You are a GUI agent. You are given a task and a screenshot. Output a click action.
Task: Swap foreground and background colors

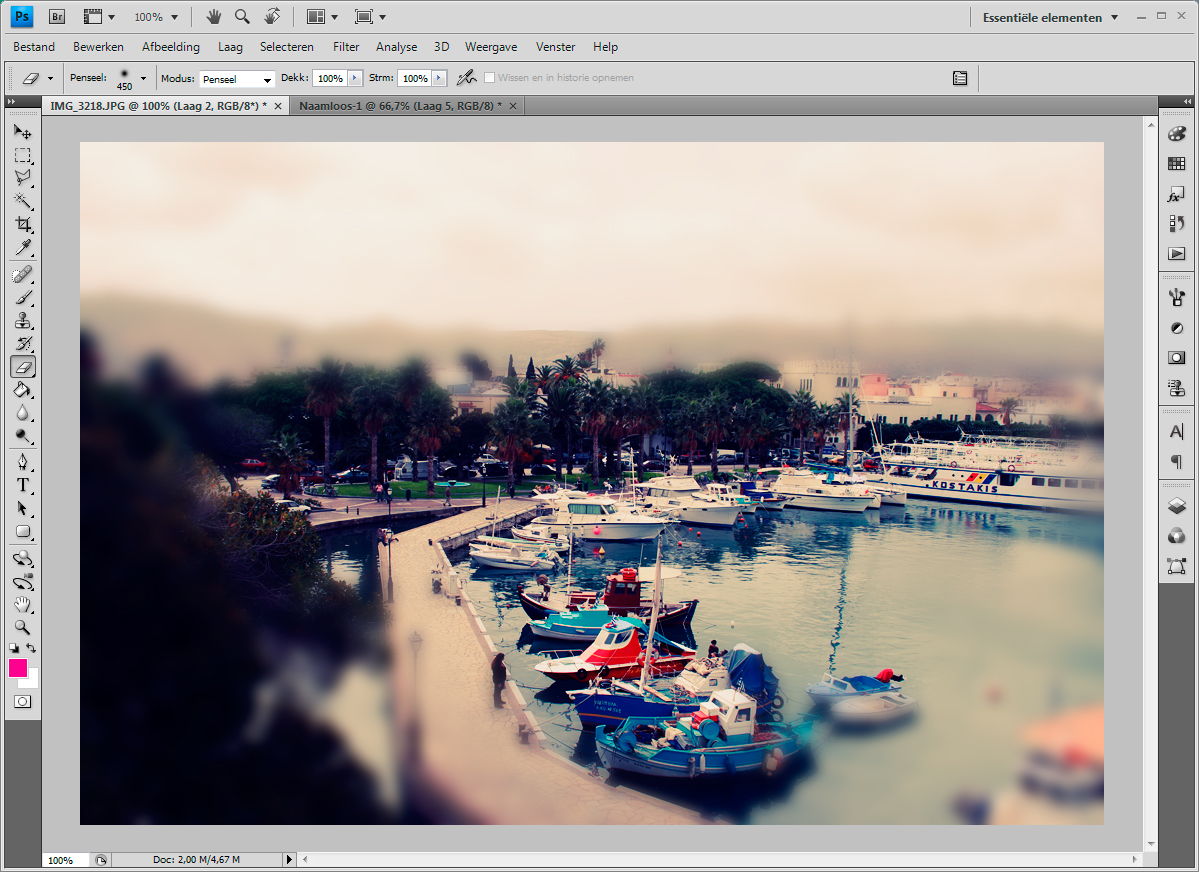[x=31, y=648]
